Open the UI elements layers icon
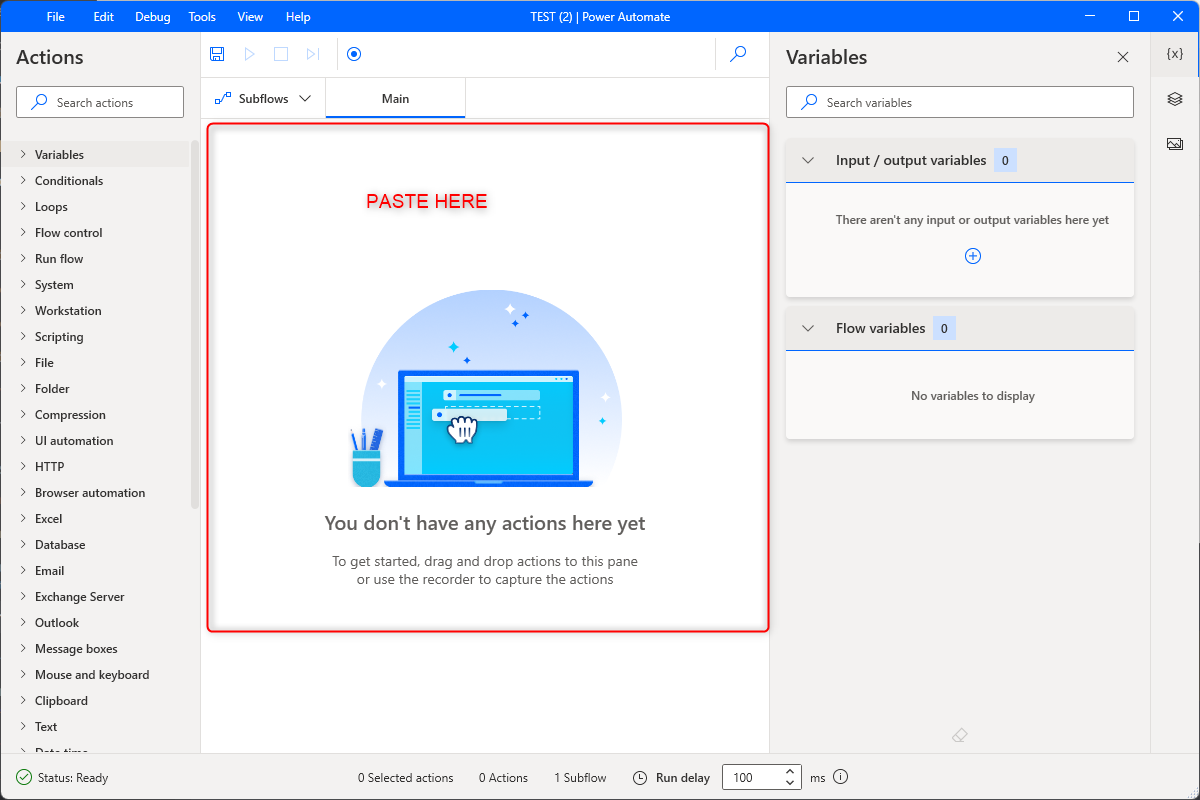The width and height of the screenshot is (1200, 800). point(1175,99)
